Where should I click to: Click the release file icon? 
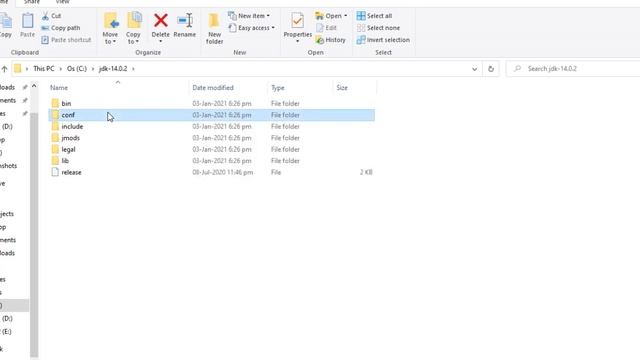[x=55, y=172]
